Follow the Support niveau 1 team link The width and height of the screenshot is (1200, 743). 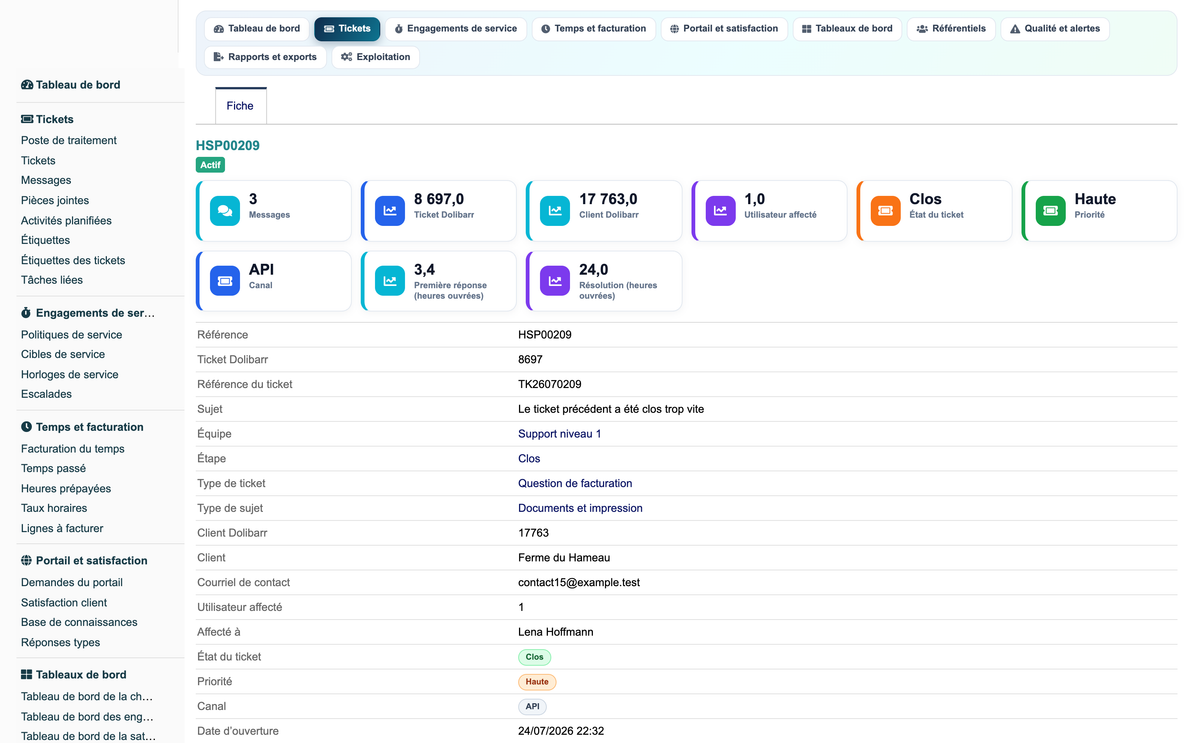[560, 434]
